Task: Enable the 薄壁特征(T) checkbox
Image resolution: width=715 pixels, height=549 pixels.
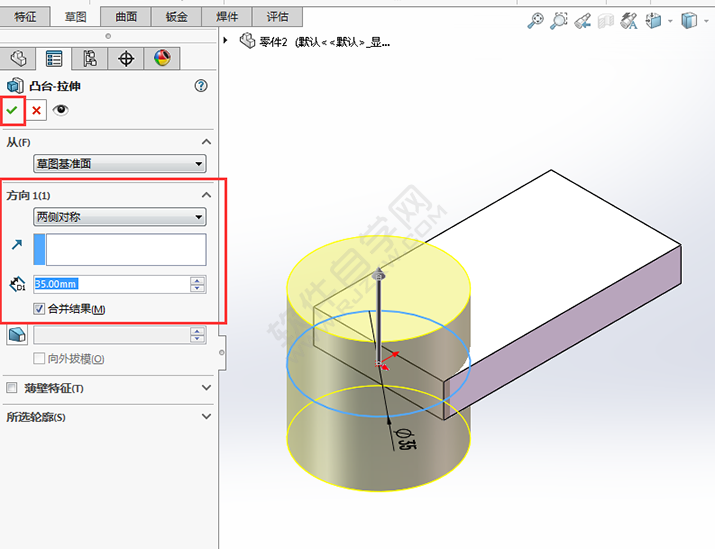Action: click(x=12, y=388)
